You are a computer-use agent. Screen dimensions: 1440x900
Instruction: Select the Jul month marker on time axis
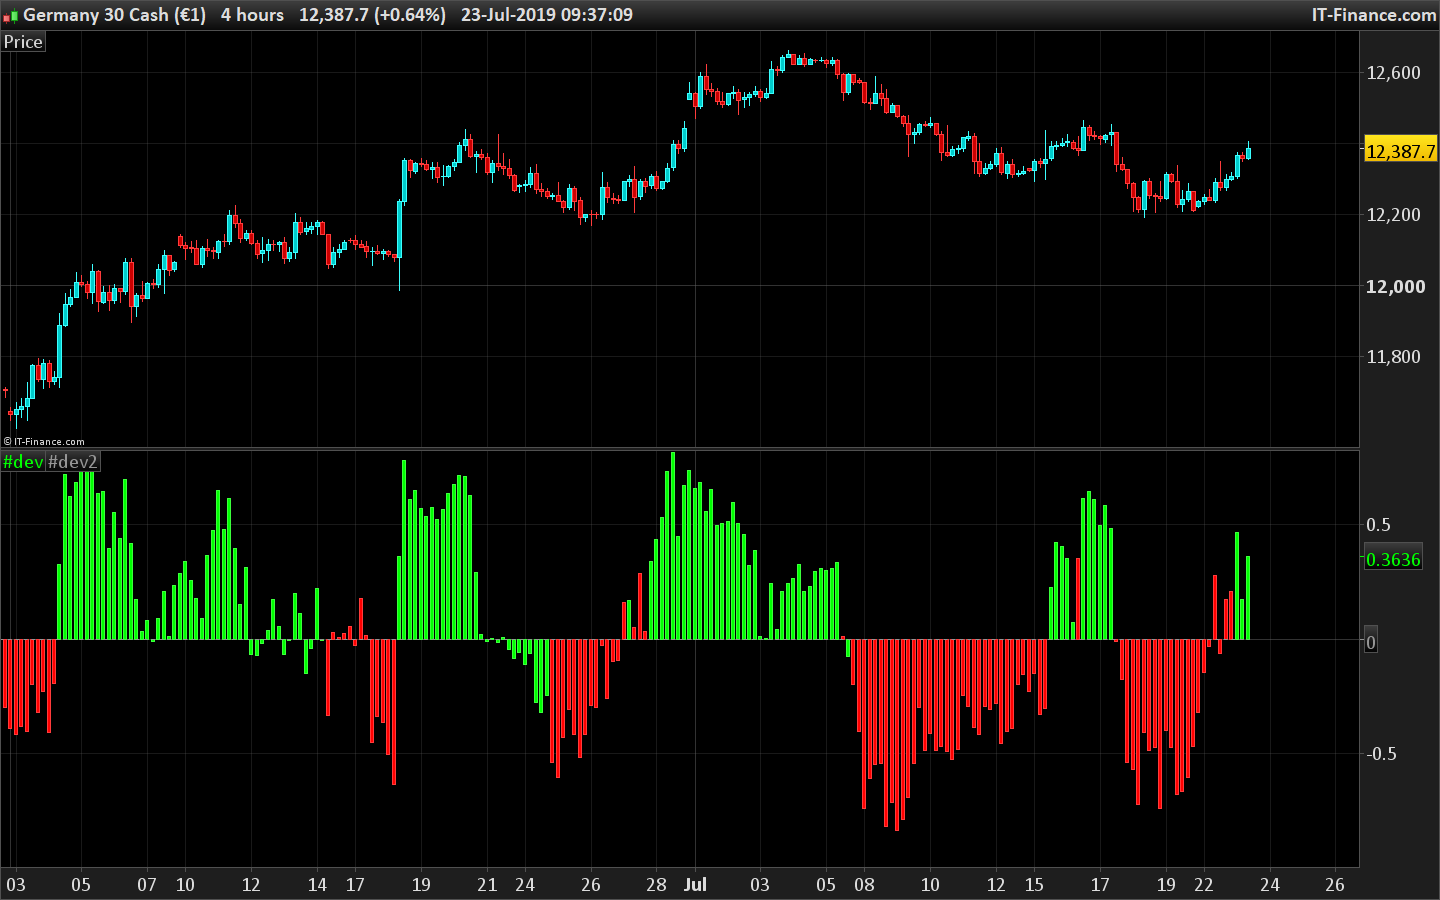(x=695, y=884)
